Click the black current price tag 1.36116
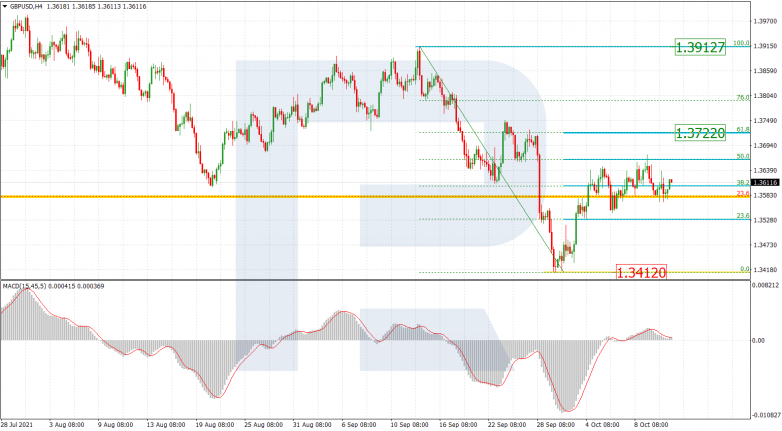The height and width of the screenshot is (431, 782). [766, 183]
